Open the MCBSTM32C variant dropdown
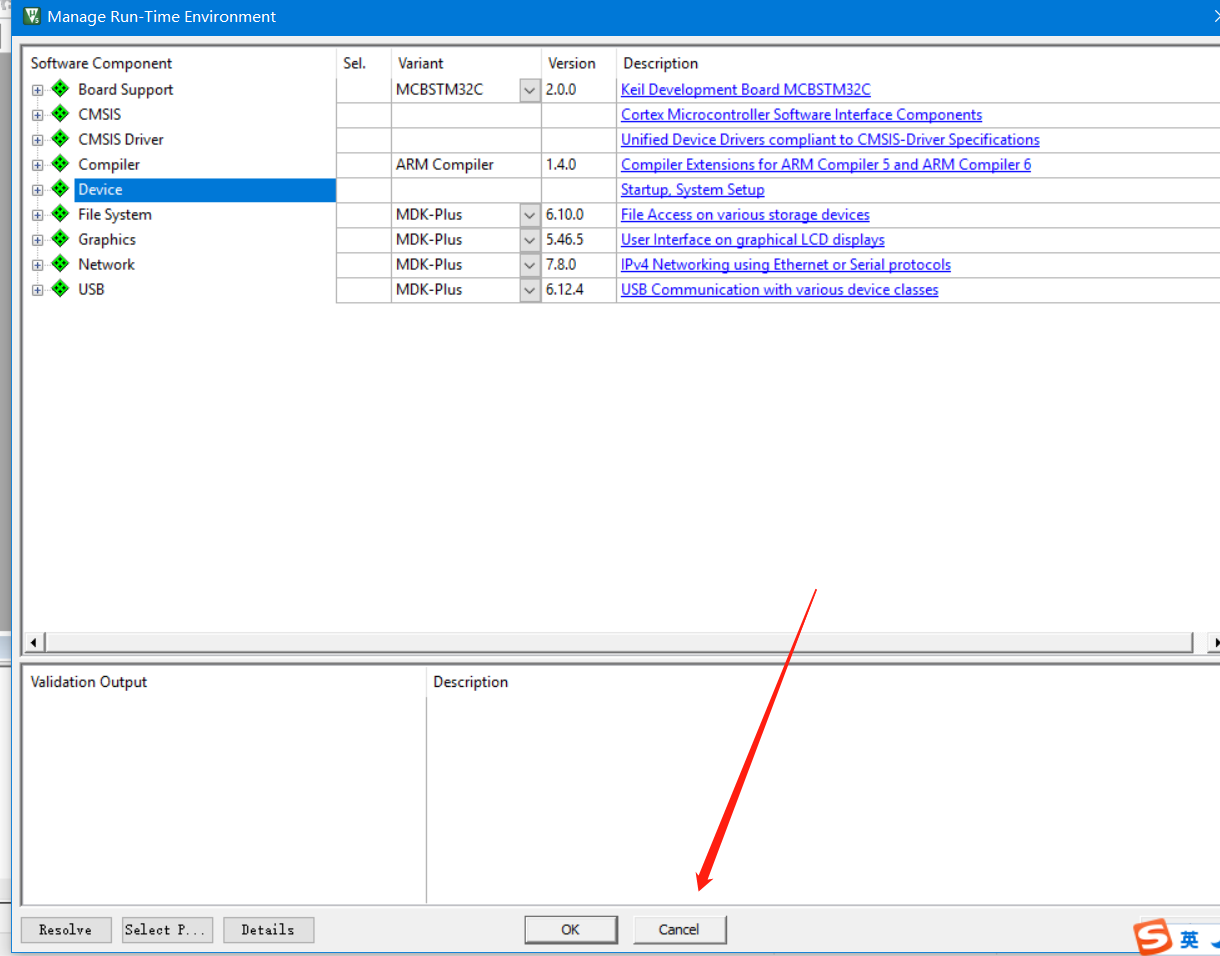The height and width of the screenshot is (956, 1220). coord(530,90)
